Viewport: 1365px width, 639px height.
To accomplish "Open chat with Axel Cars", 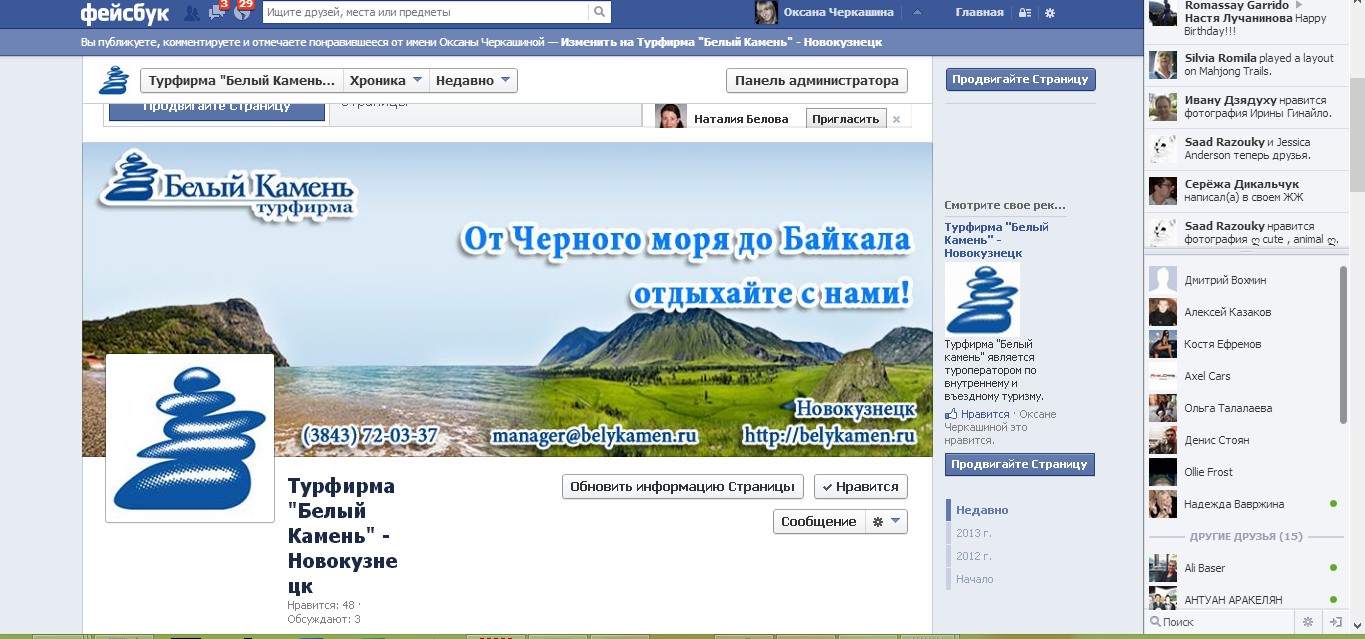I will coord(1245,376).
